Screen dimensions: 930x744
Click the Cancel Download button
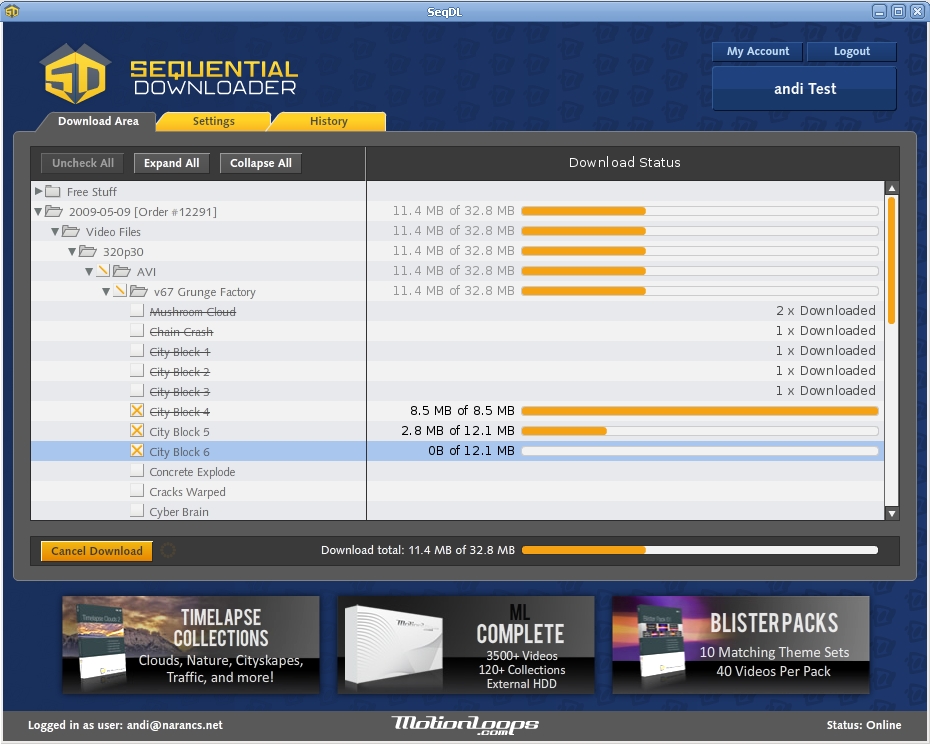coord(97,551)
